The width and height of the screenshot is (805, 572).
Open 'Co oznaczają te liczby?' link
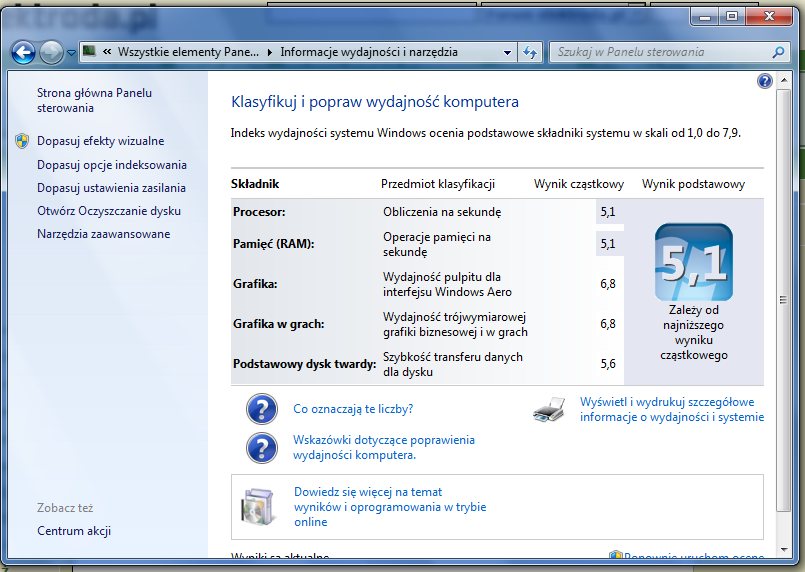[x=353, y=409]
